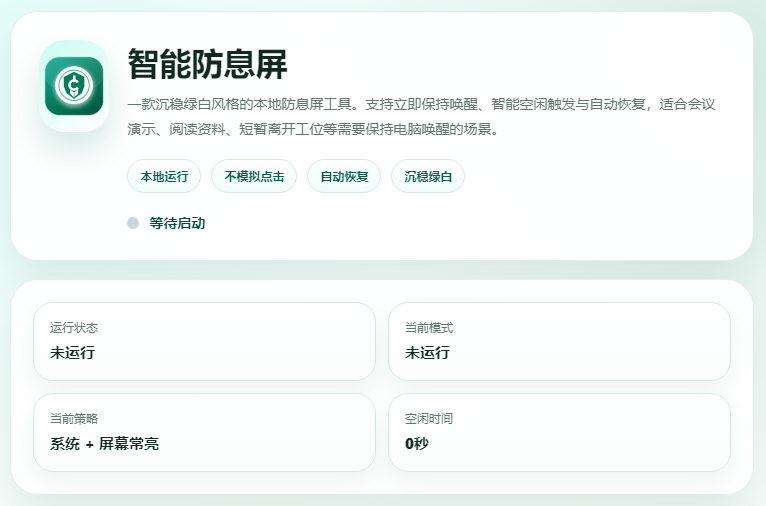This screenshot has height=506, width=766.
Task: Click the 0秒 idle time value
Action: (417, 444)
